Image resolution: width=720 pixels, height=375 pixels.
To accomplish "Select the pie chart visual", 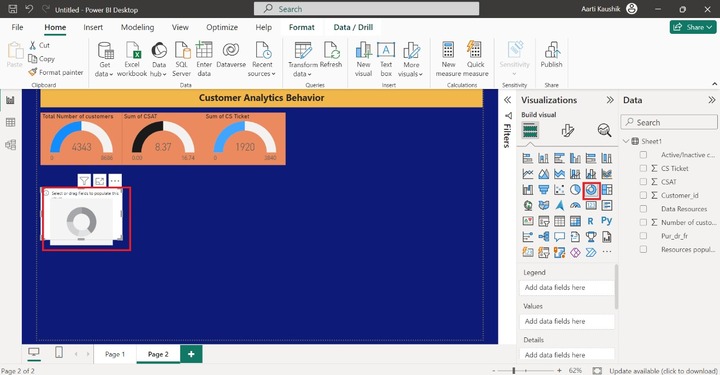I will coord(575,190).
